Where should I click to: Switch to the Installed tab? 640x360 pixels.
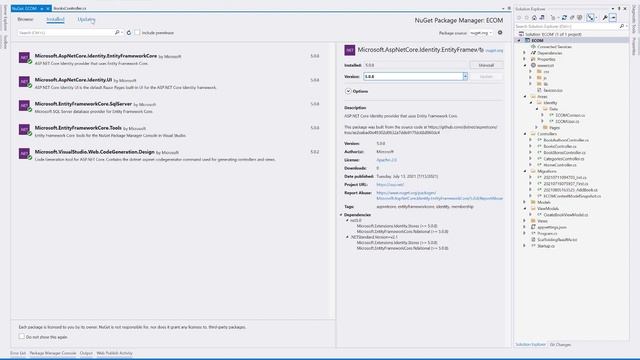55,19
